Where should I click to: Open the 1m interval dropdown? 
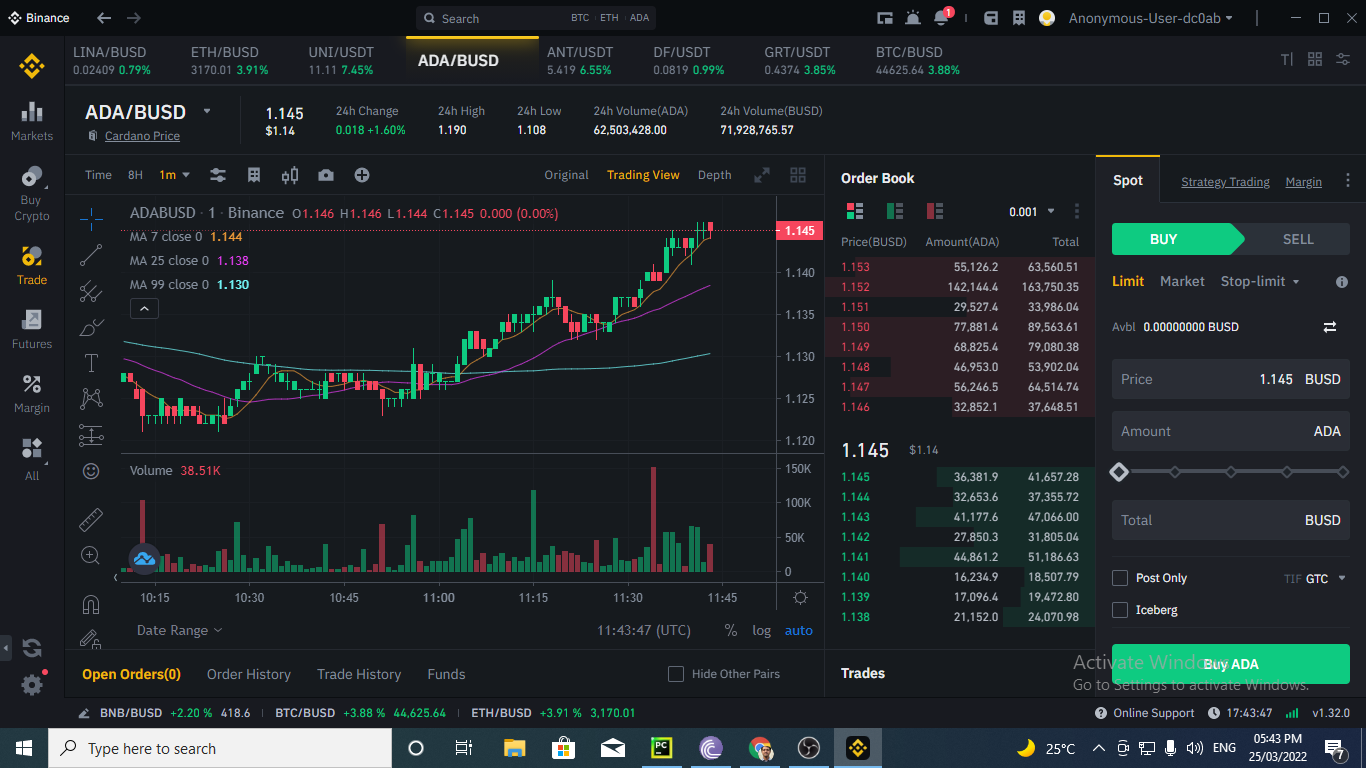tap(174, 175)
